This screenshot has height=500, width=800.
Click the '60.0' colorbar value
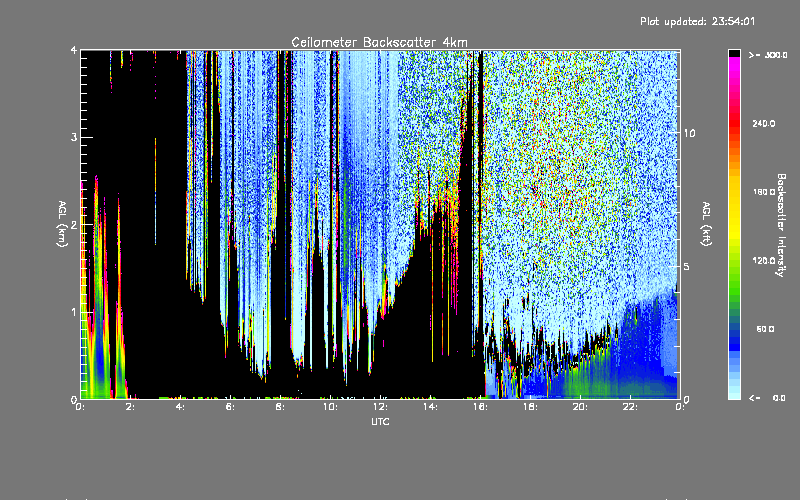(x=765, y=329)
